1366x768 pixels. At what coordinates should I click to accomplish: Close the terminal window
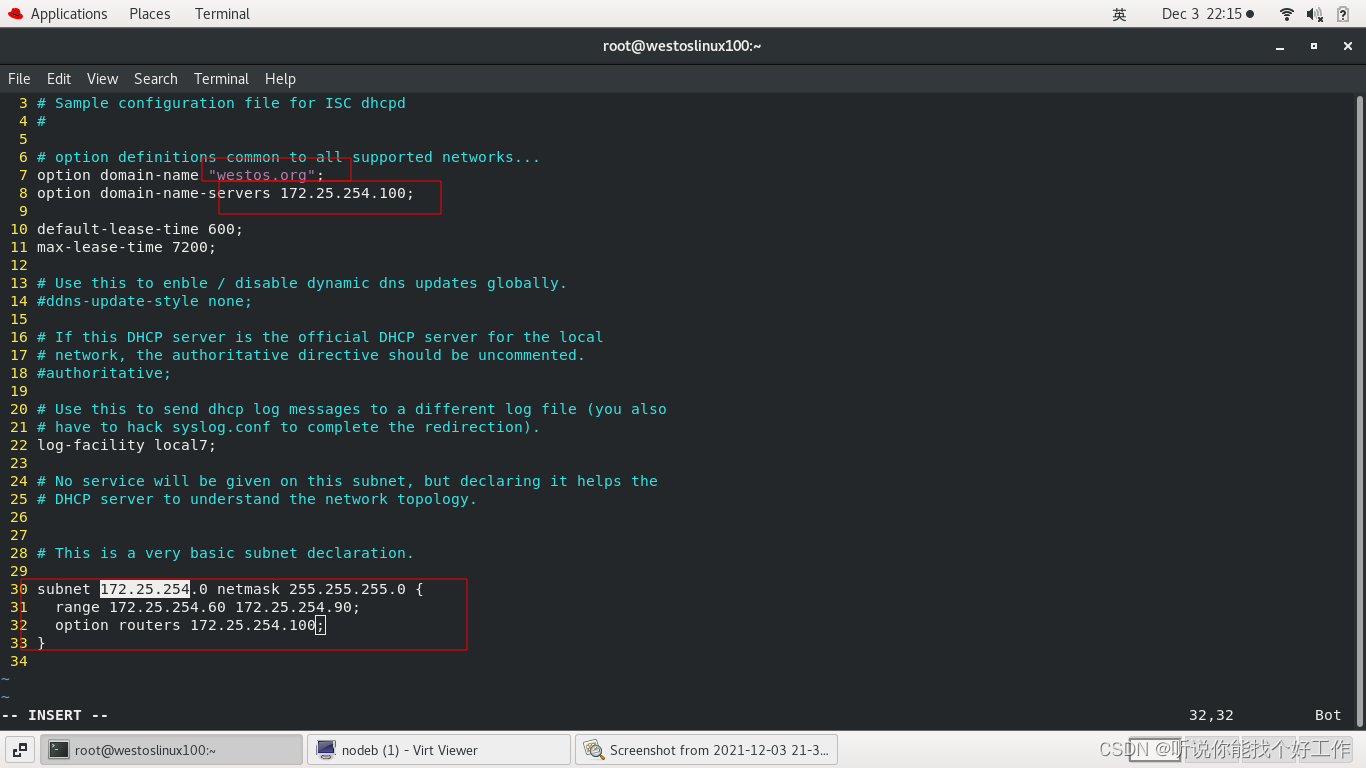[1347, 46]
